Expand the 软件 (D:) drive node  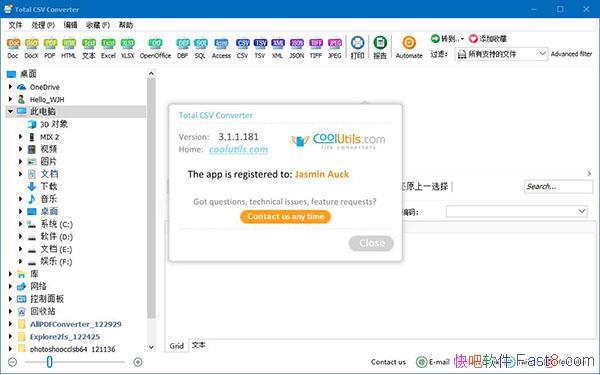pyautogui.click(x=20, y=236)
